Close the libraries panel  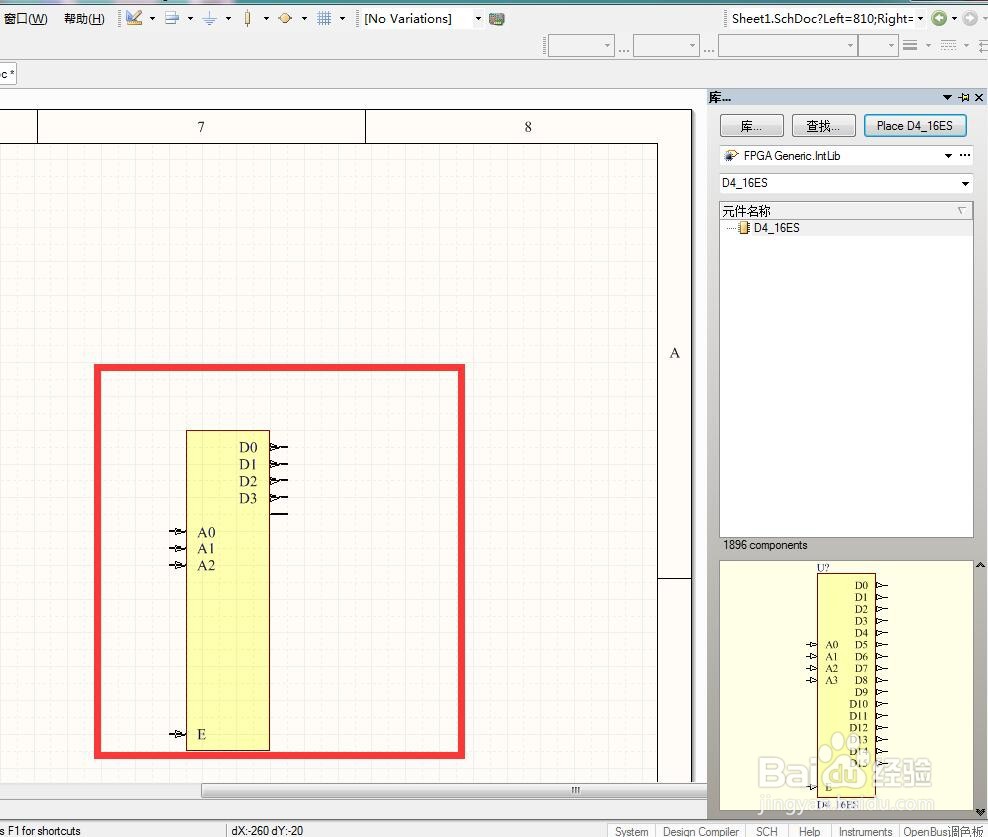(979, 97)
